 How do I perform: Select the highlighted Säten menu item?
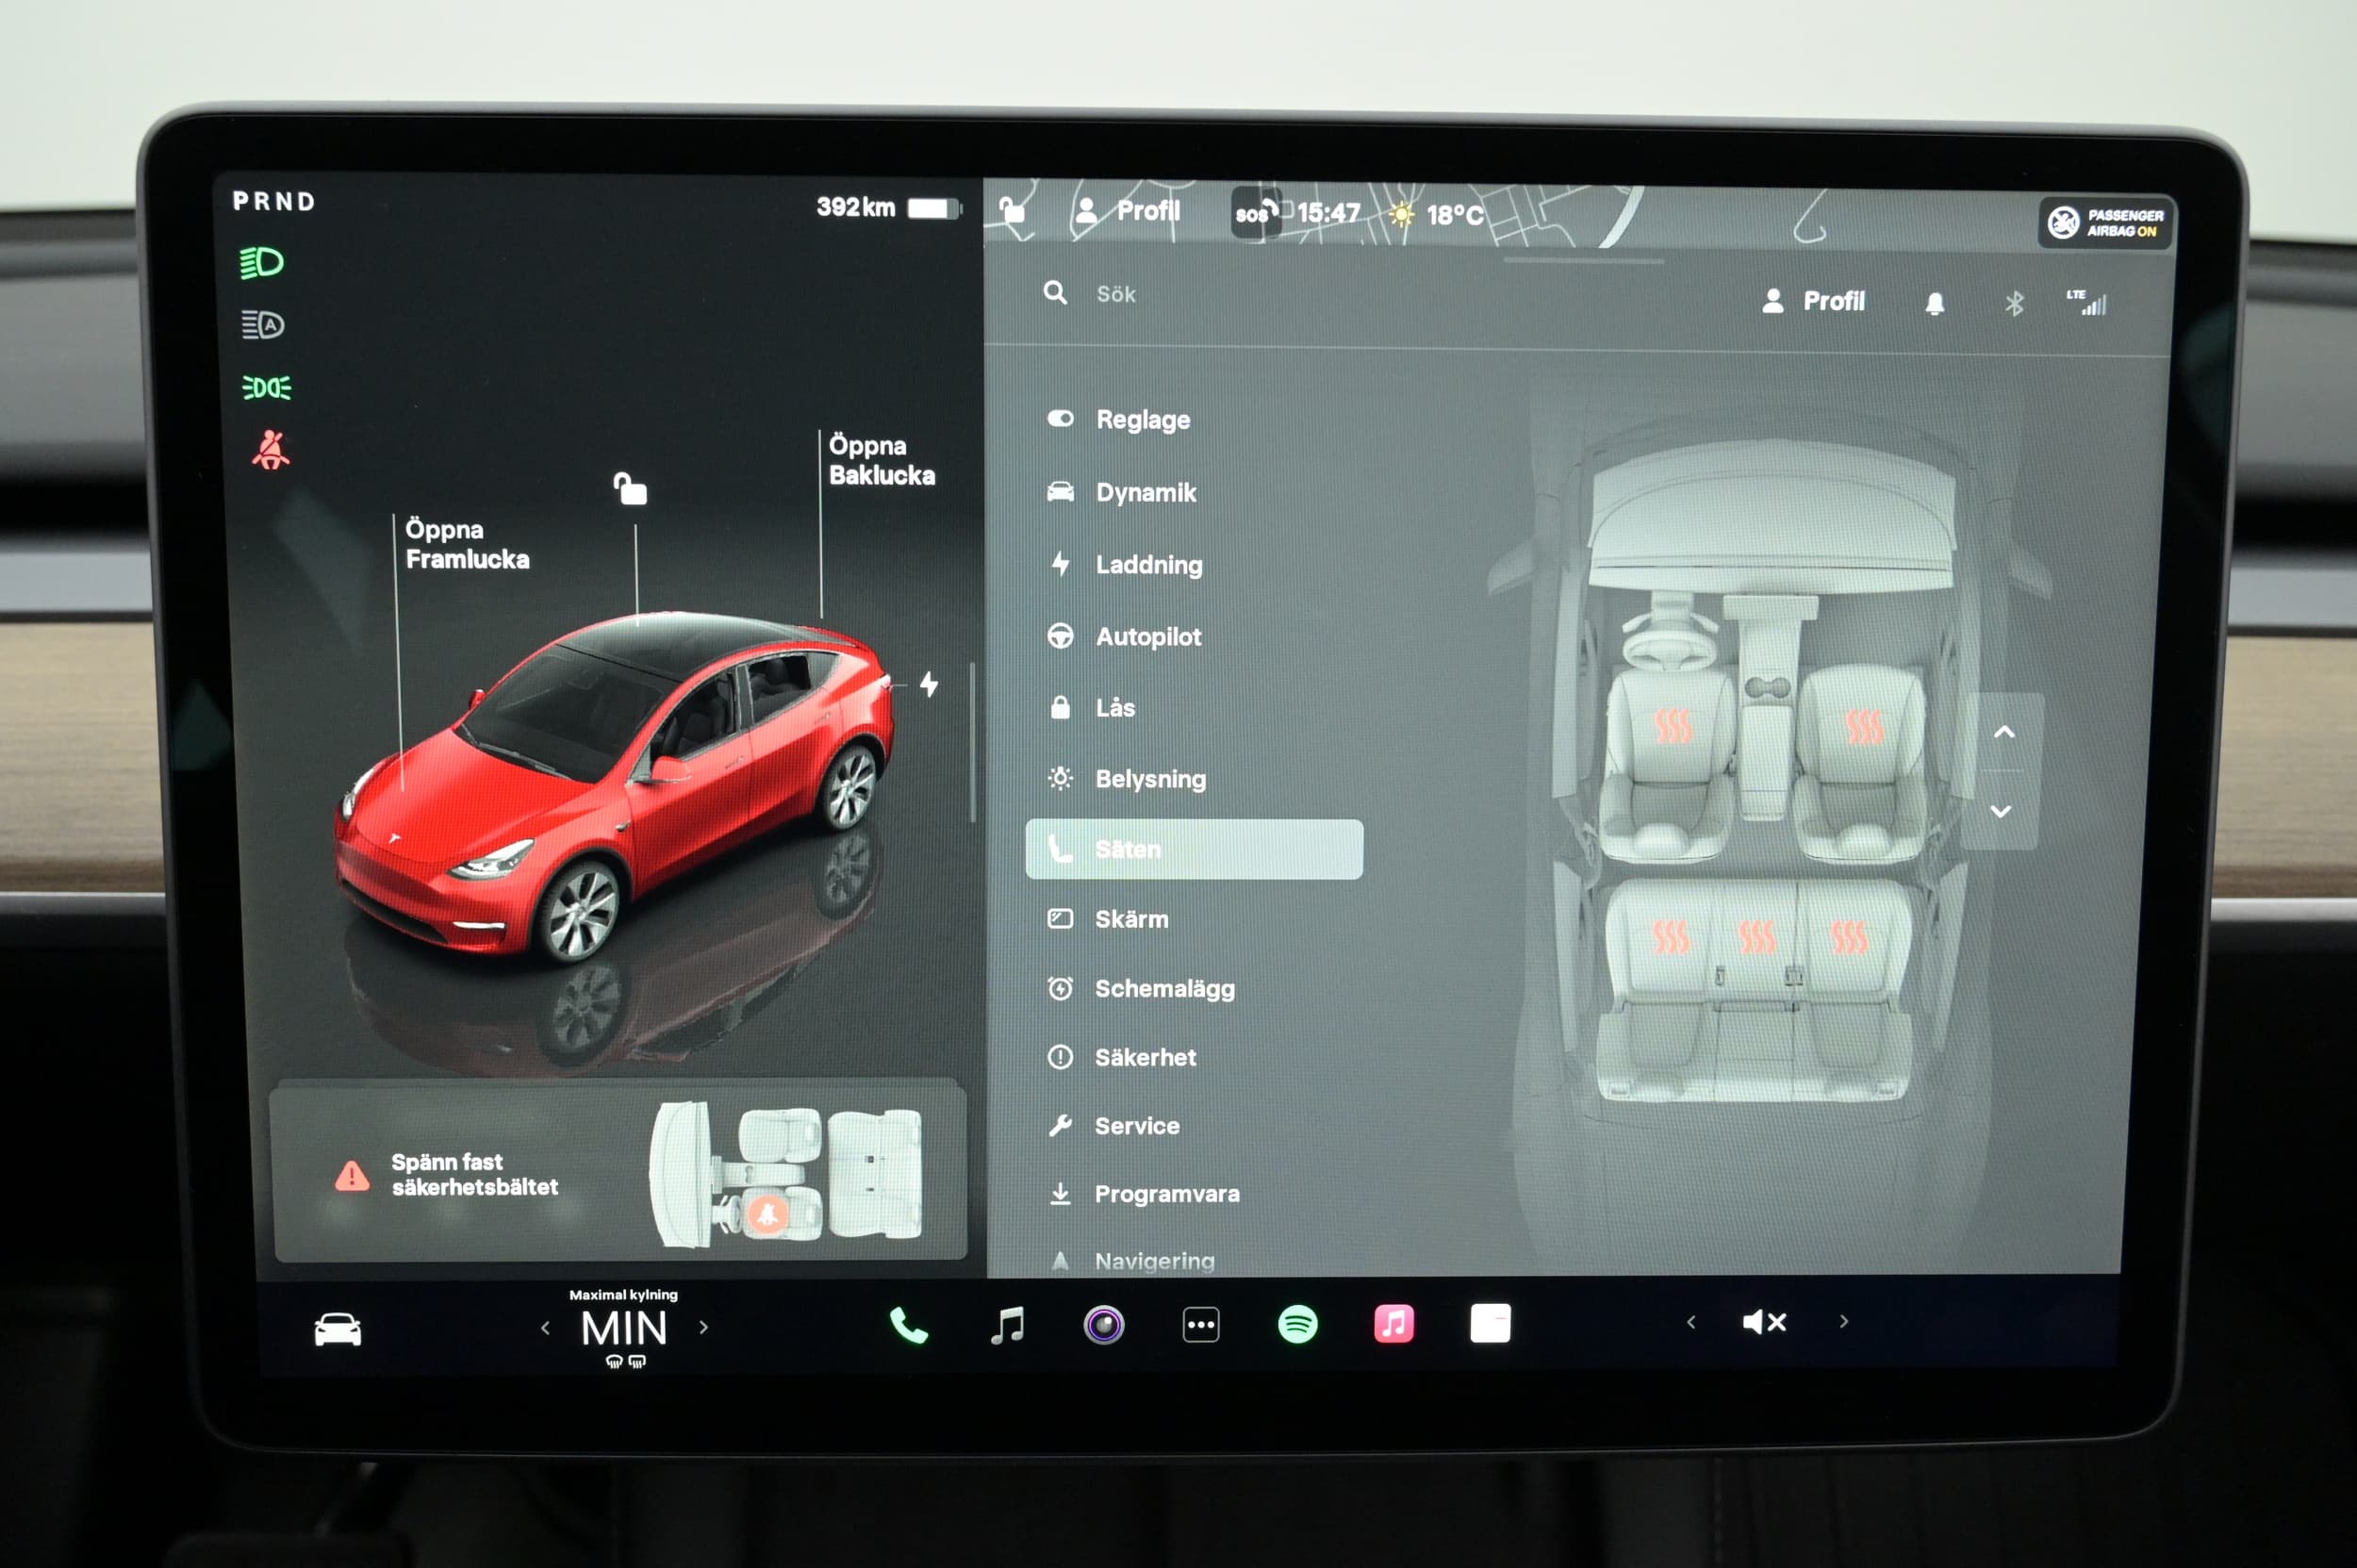pyautogui.click(x=1194, y=849)
